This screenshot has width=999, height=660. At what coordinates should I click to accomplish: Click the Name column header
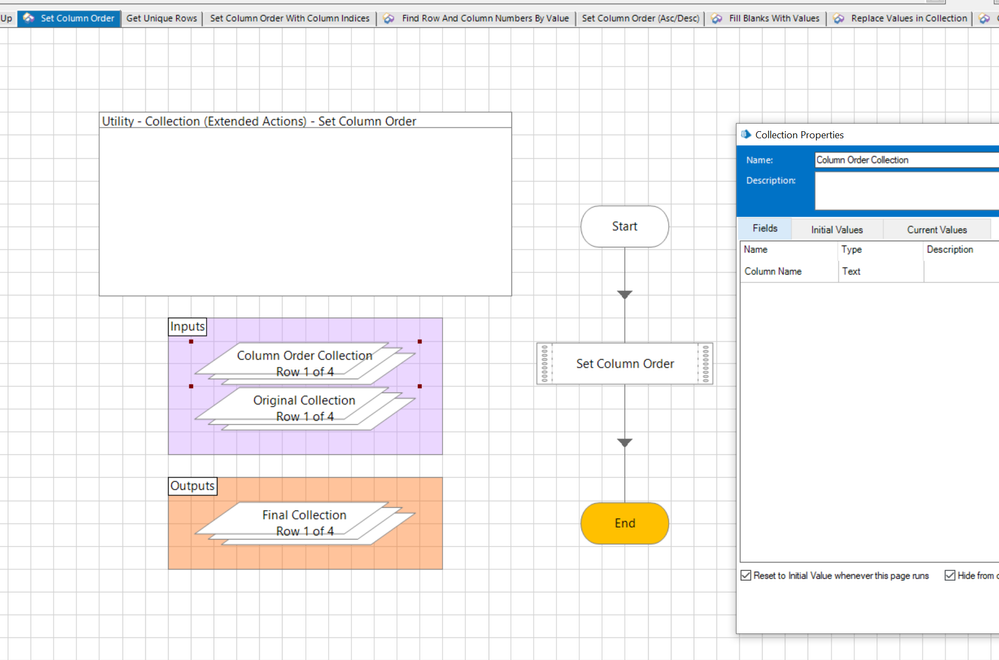pos(789,250)
